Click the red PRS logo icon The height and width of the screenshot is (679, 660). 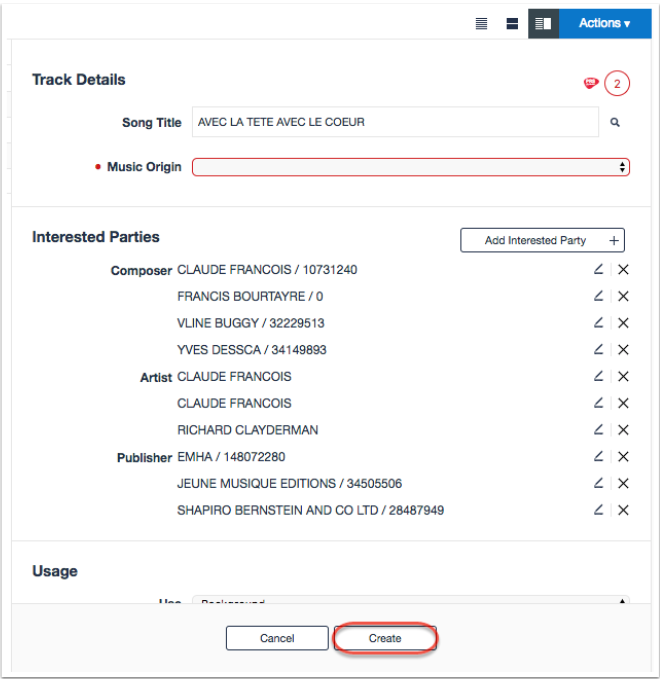click(x=591, y=82)
